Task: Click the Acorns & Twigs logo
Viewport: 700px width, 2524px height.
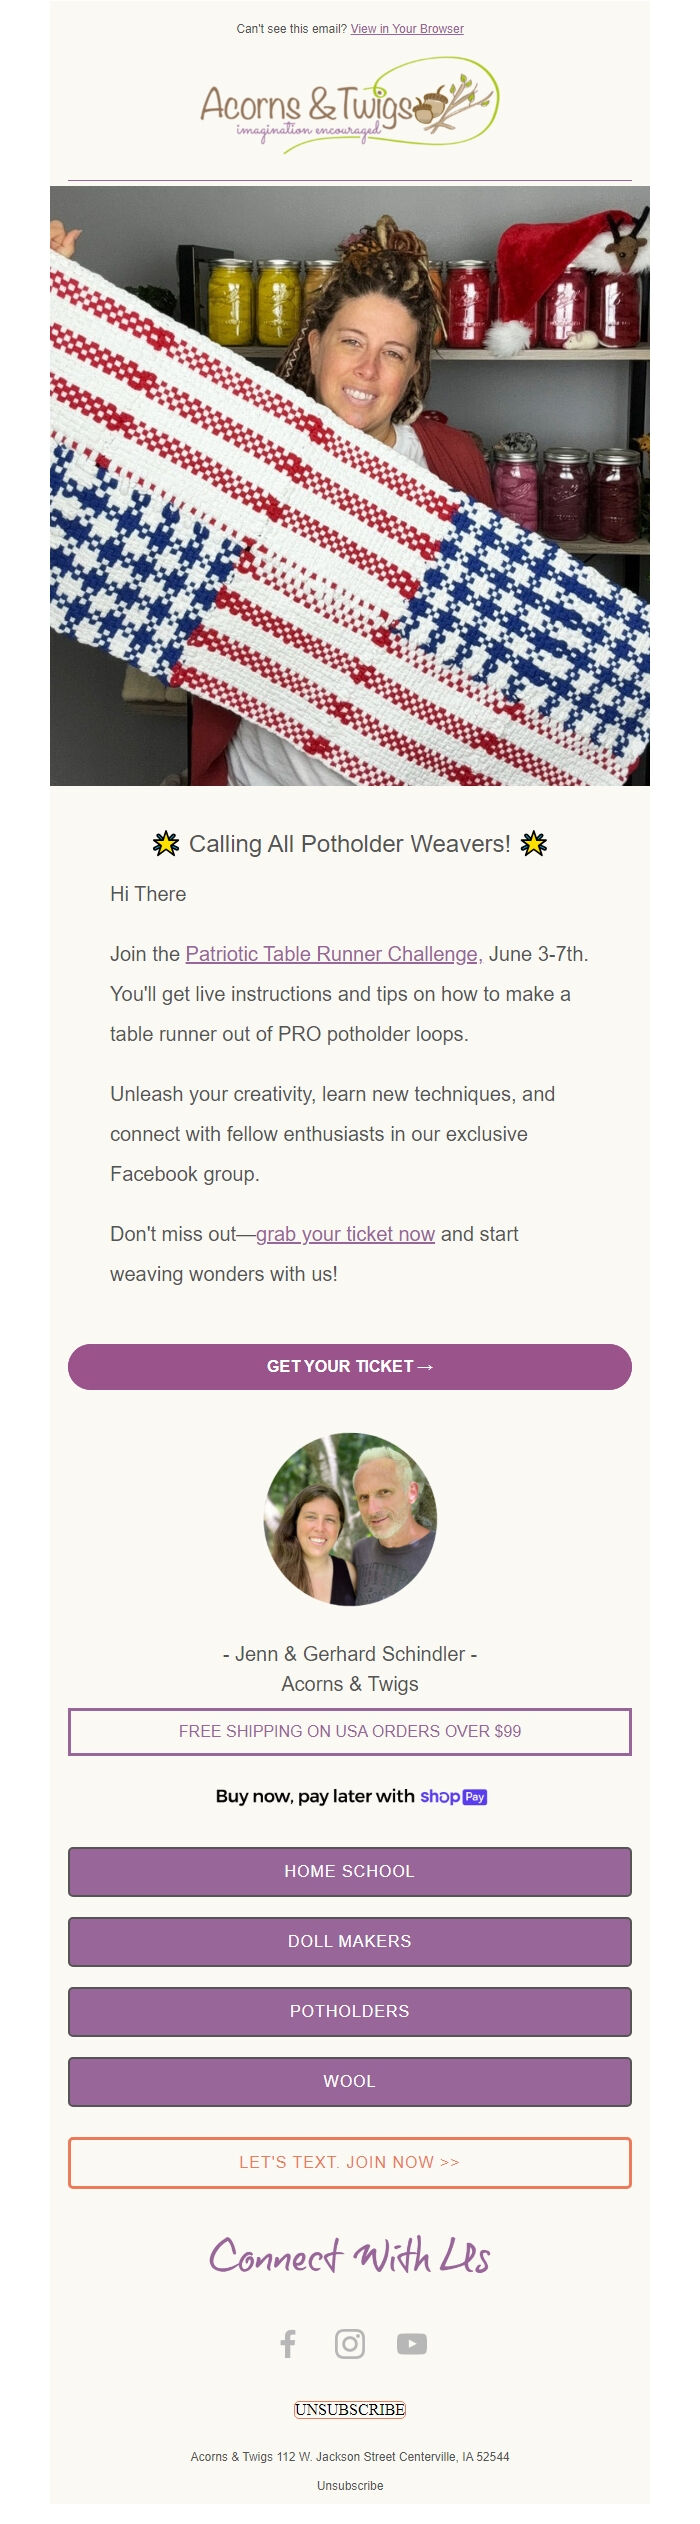Action: 348,108
